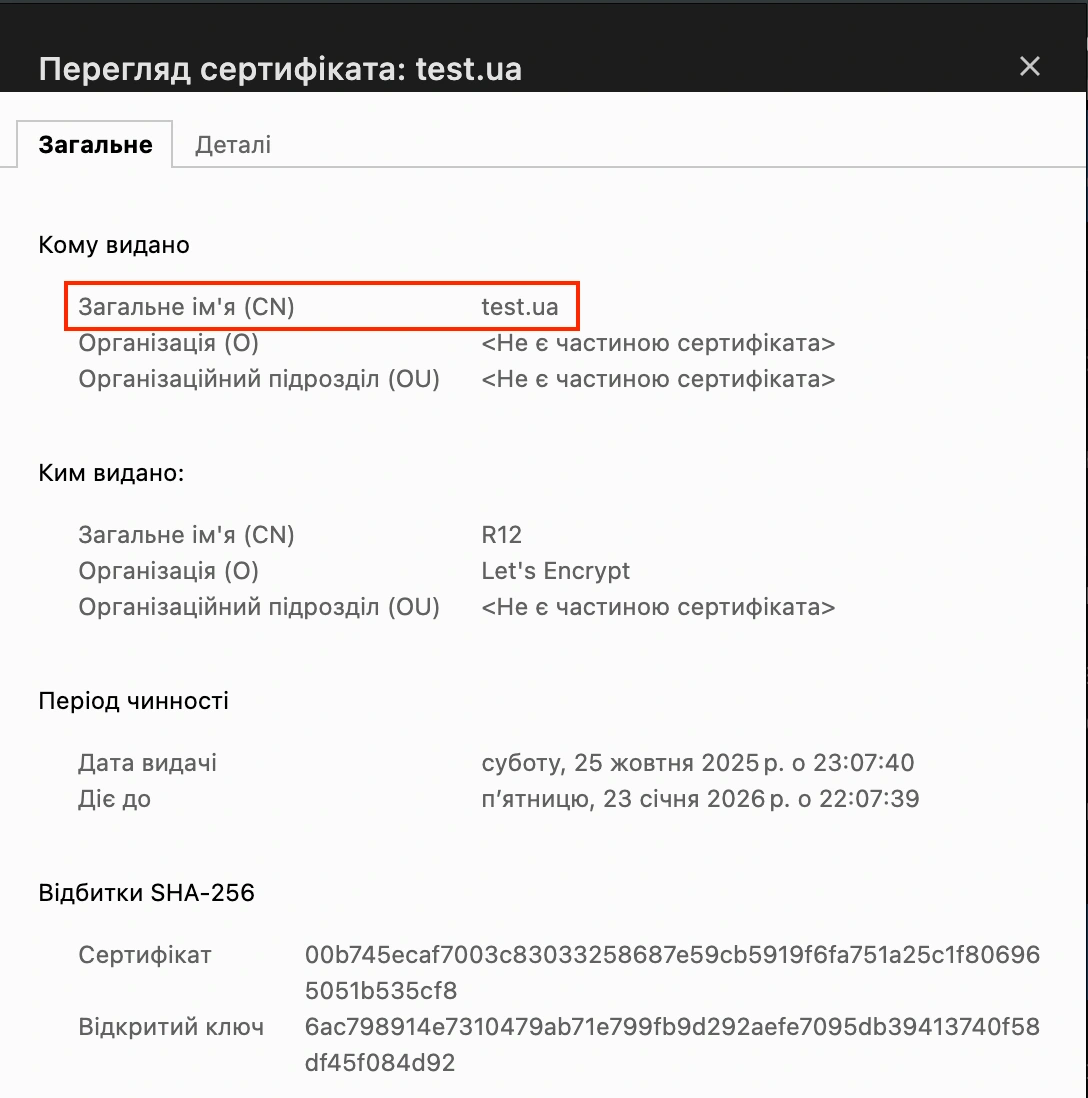Select the Загальне ім'я (CN) label
Viewport: 1088px width, 1098px height.
coord(186,307)
